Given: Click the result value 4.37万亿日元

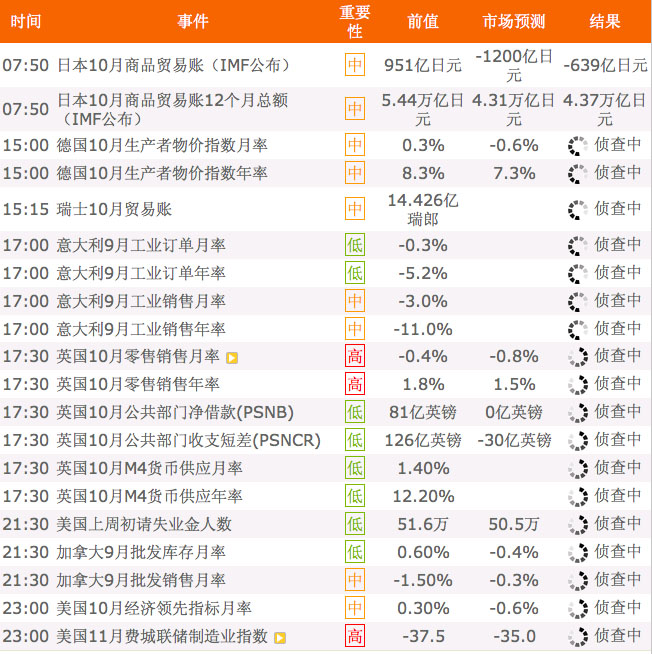Looking at the screenshot, I should pos(604,109).
